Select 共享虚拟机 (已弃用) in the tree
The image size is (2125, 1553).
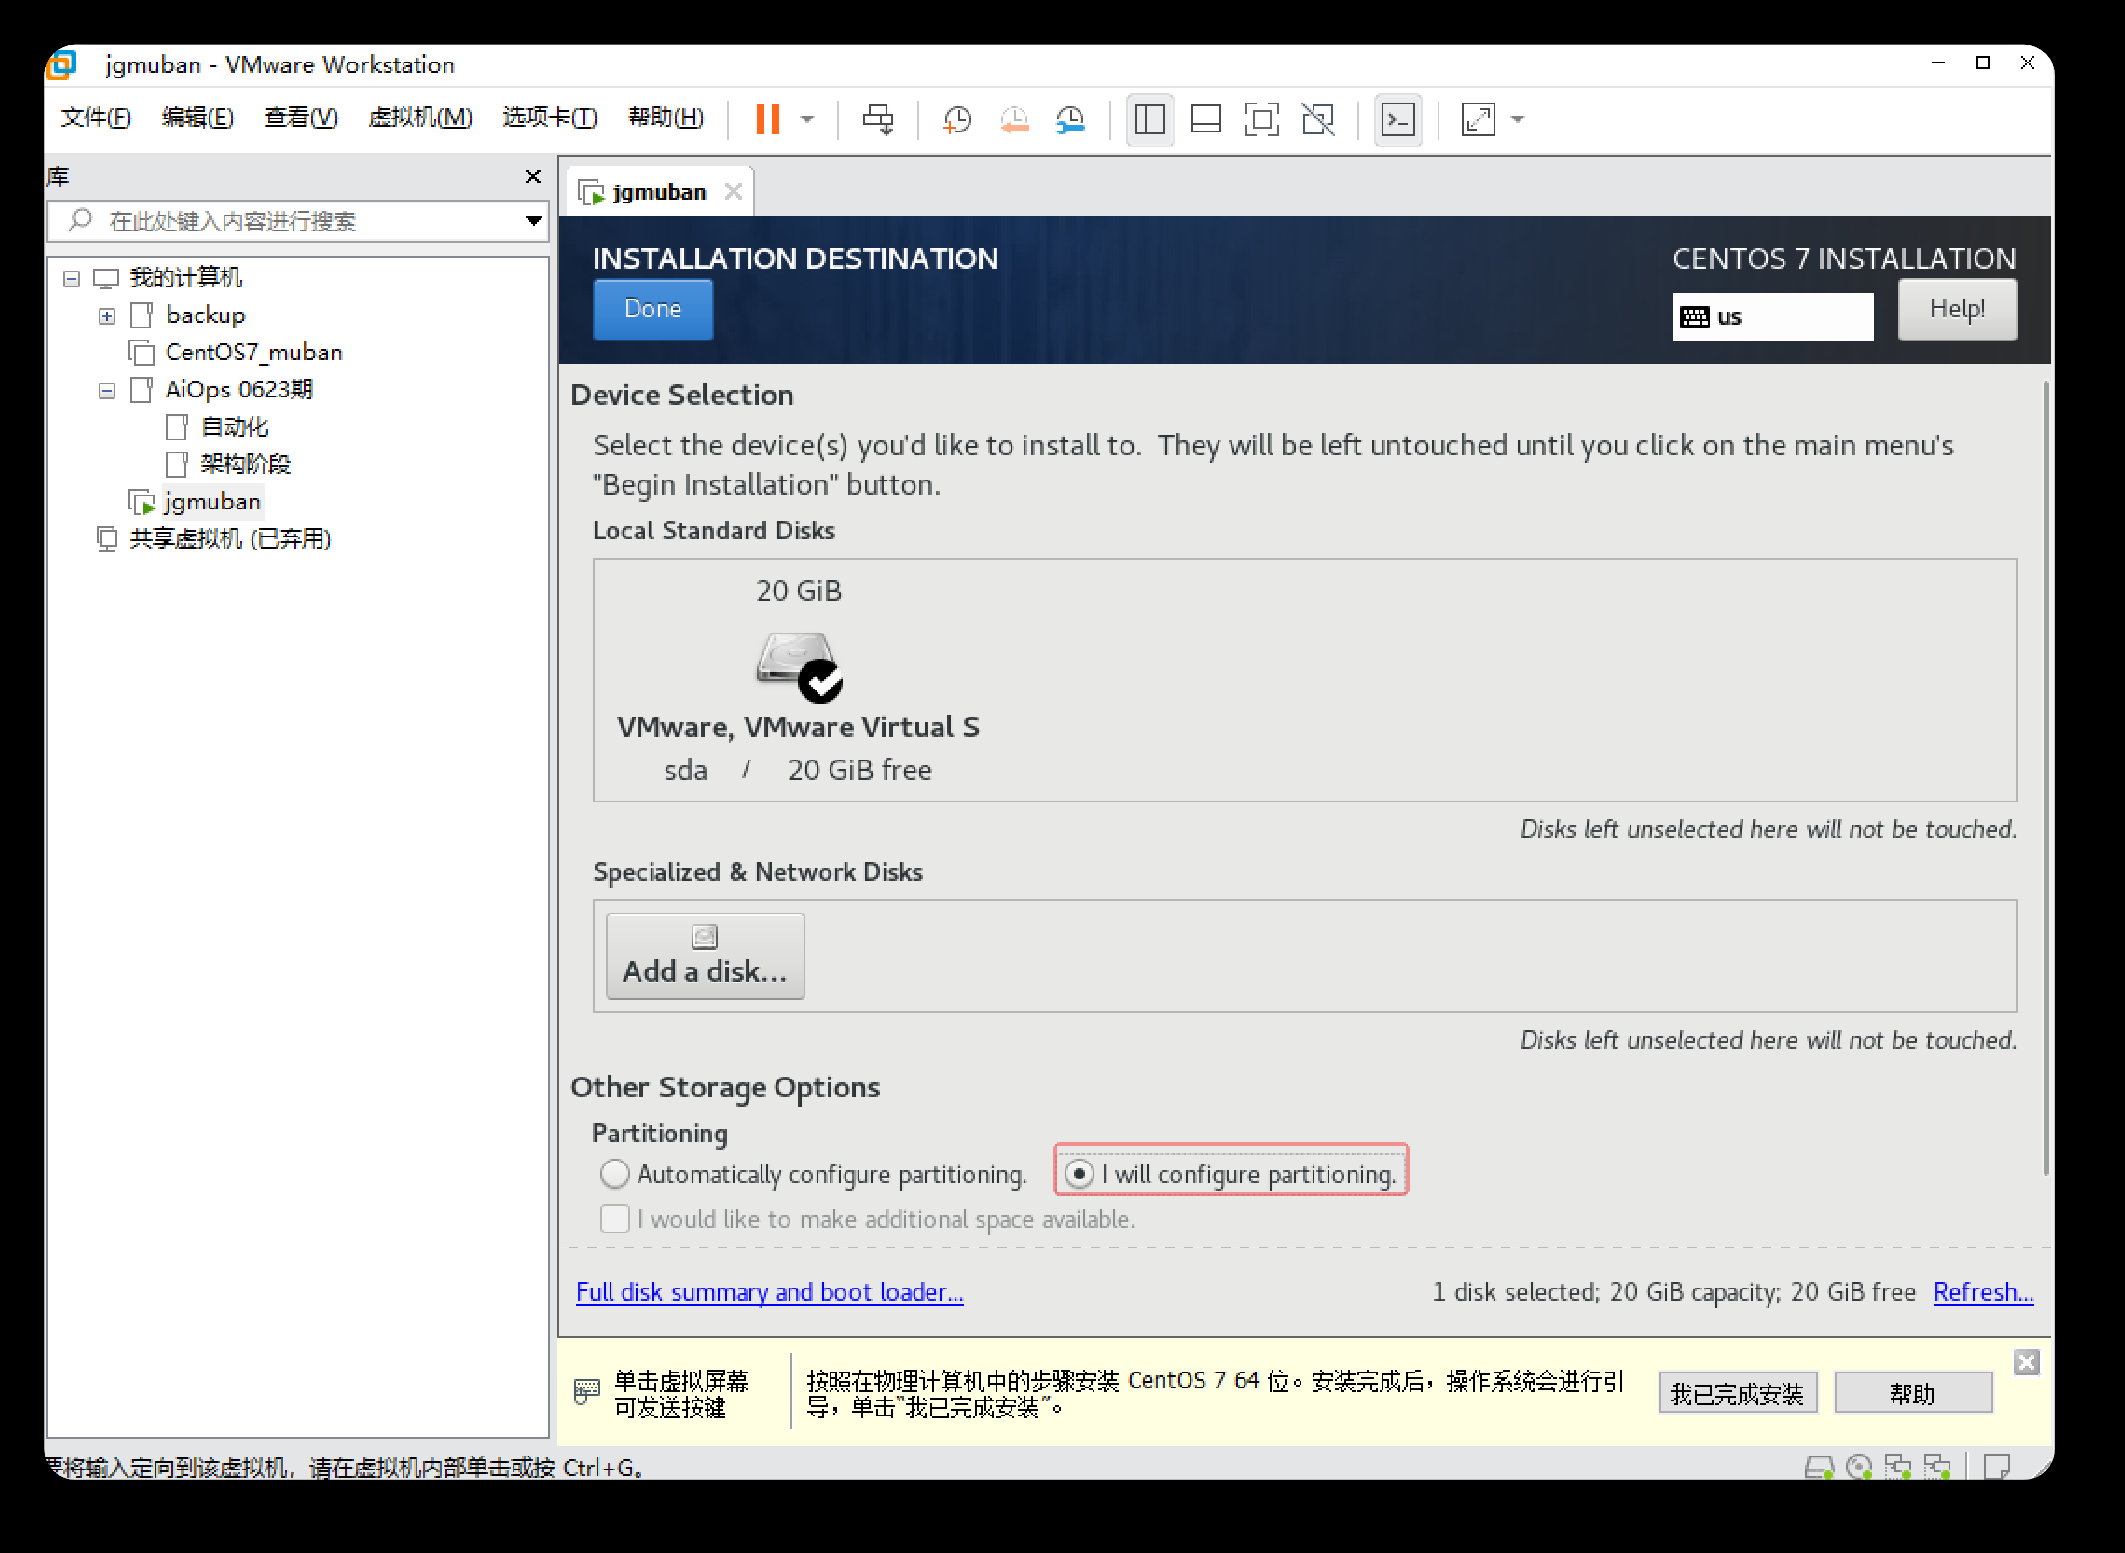[230, 540]
